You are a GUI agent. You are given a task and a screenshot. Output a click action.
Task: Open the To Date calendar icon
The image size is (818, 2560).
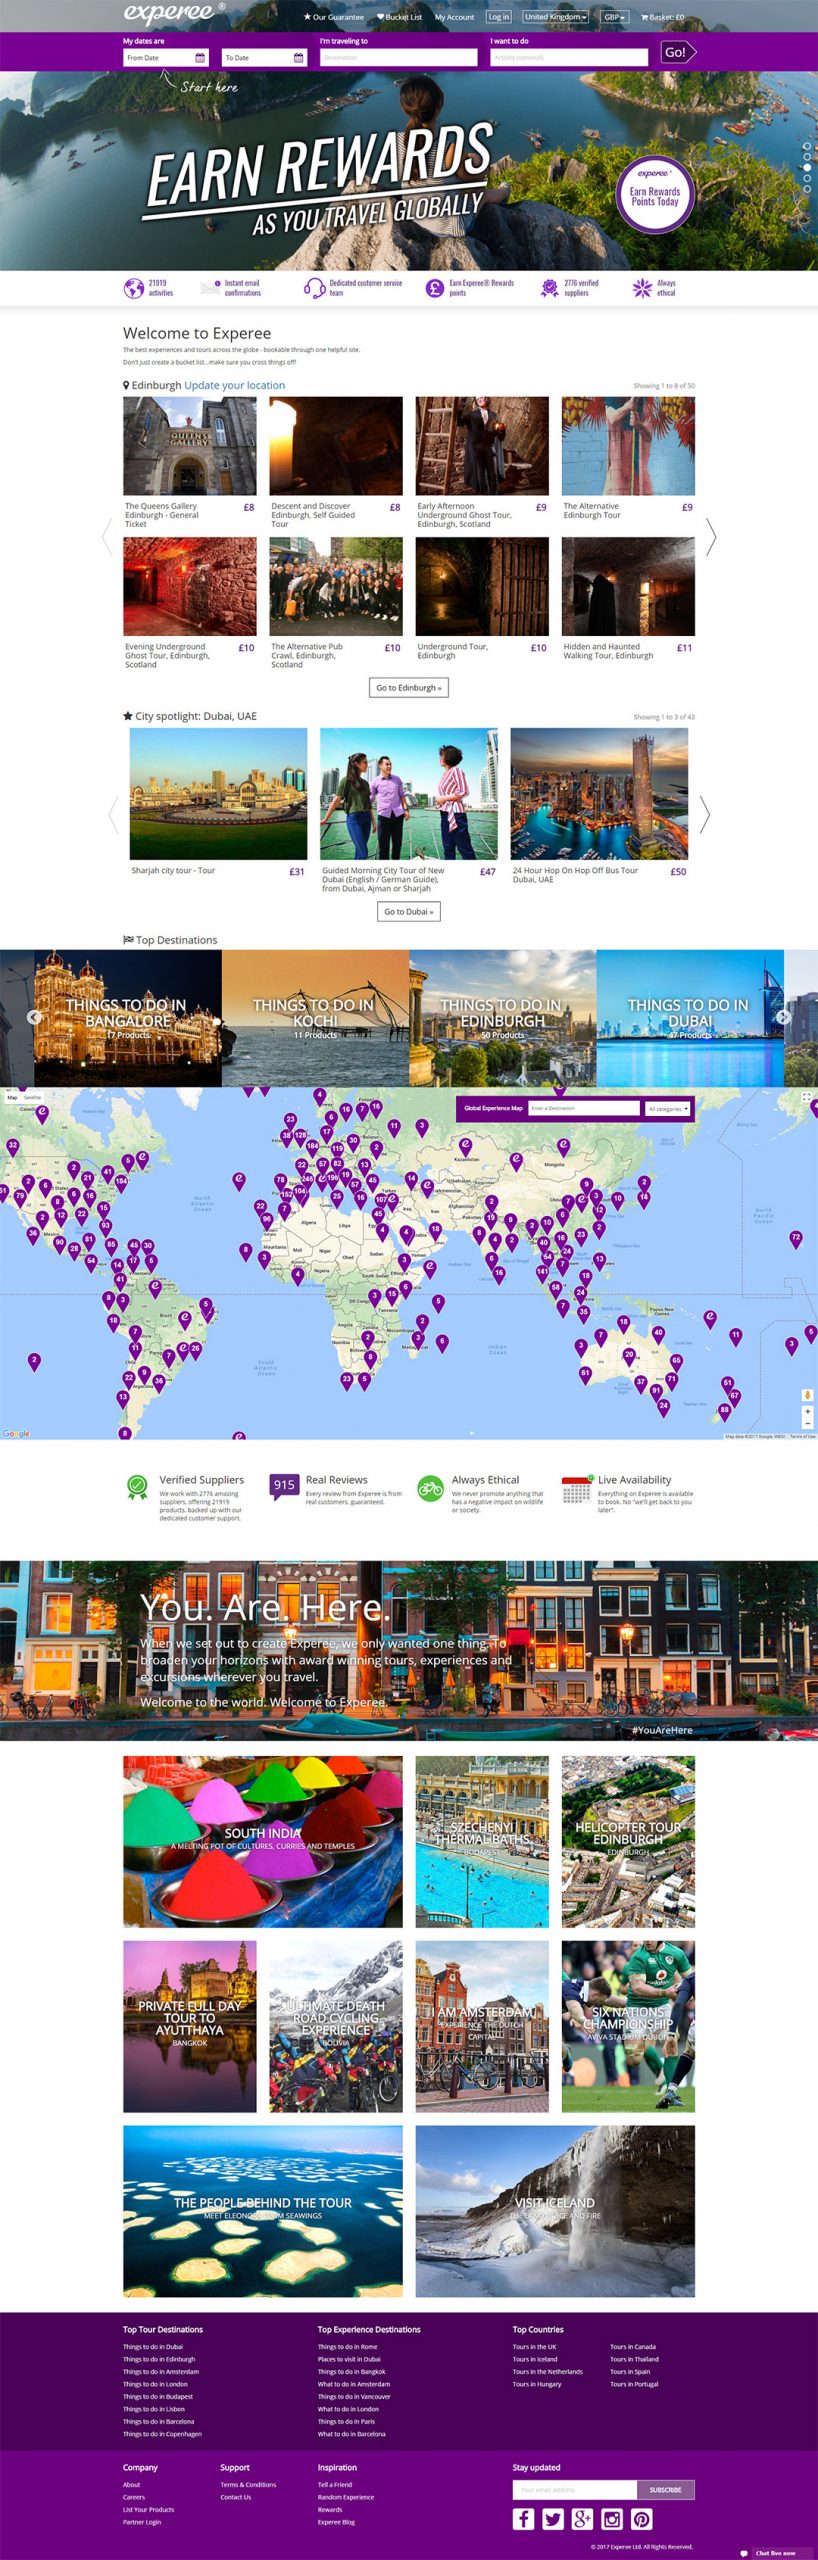tap(298, 58)
